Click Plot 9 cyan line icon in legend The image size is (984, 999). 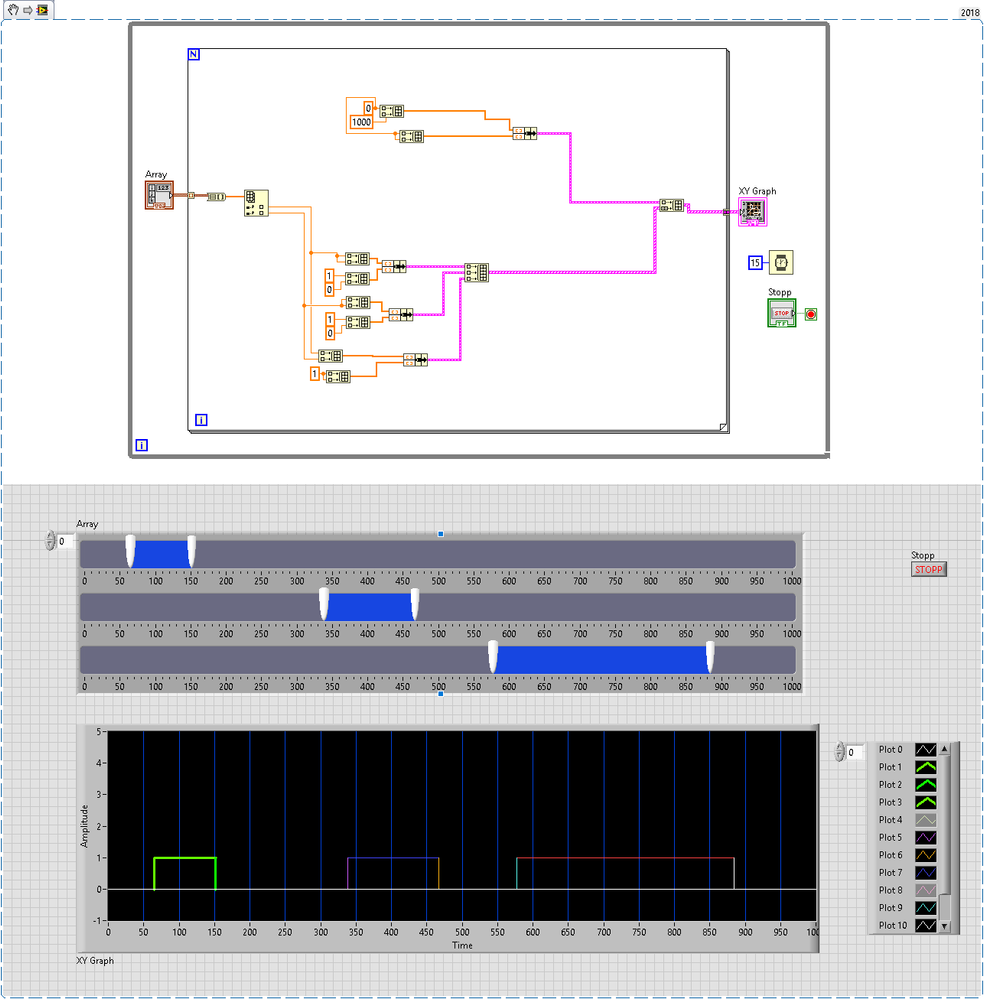(x=925, y=908)
